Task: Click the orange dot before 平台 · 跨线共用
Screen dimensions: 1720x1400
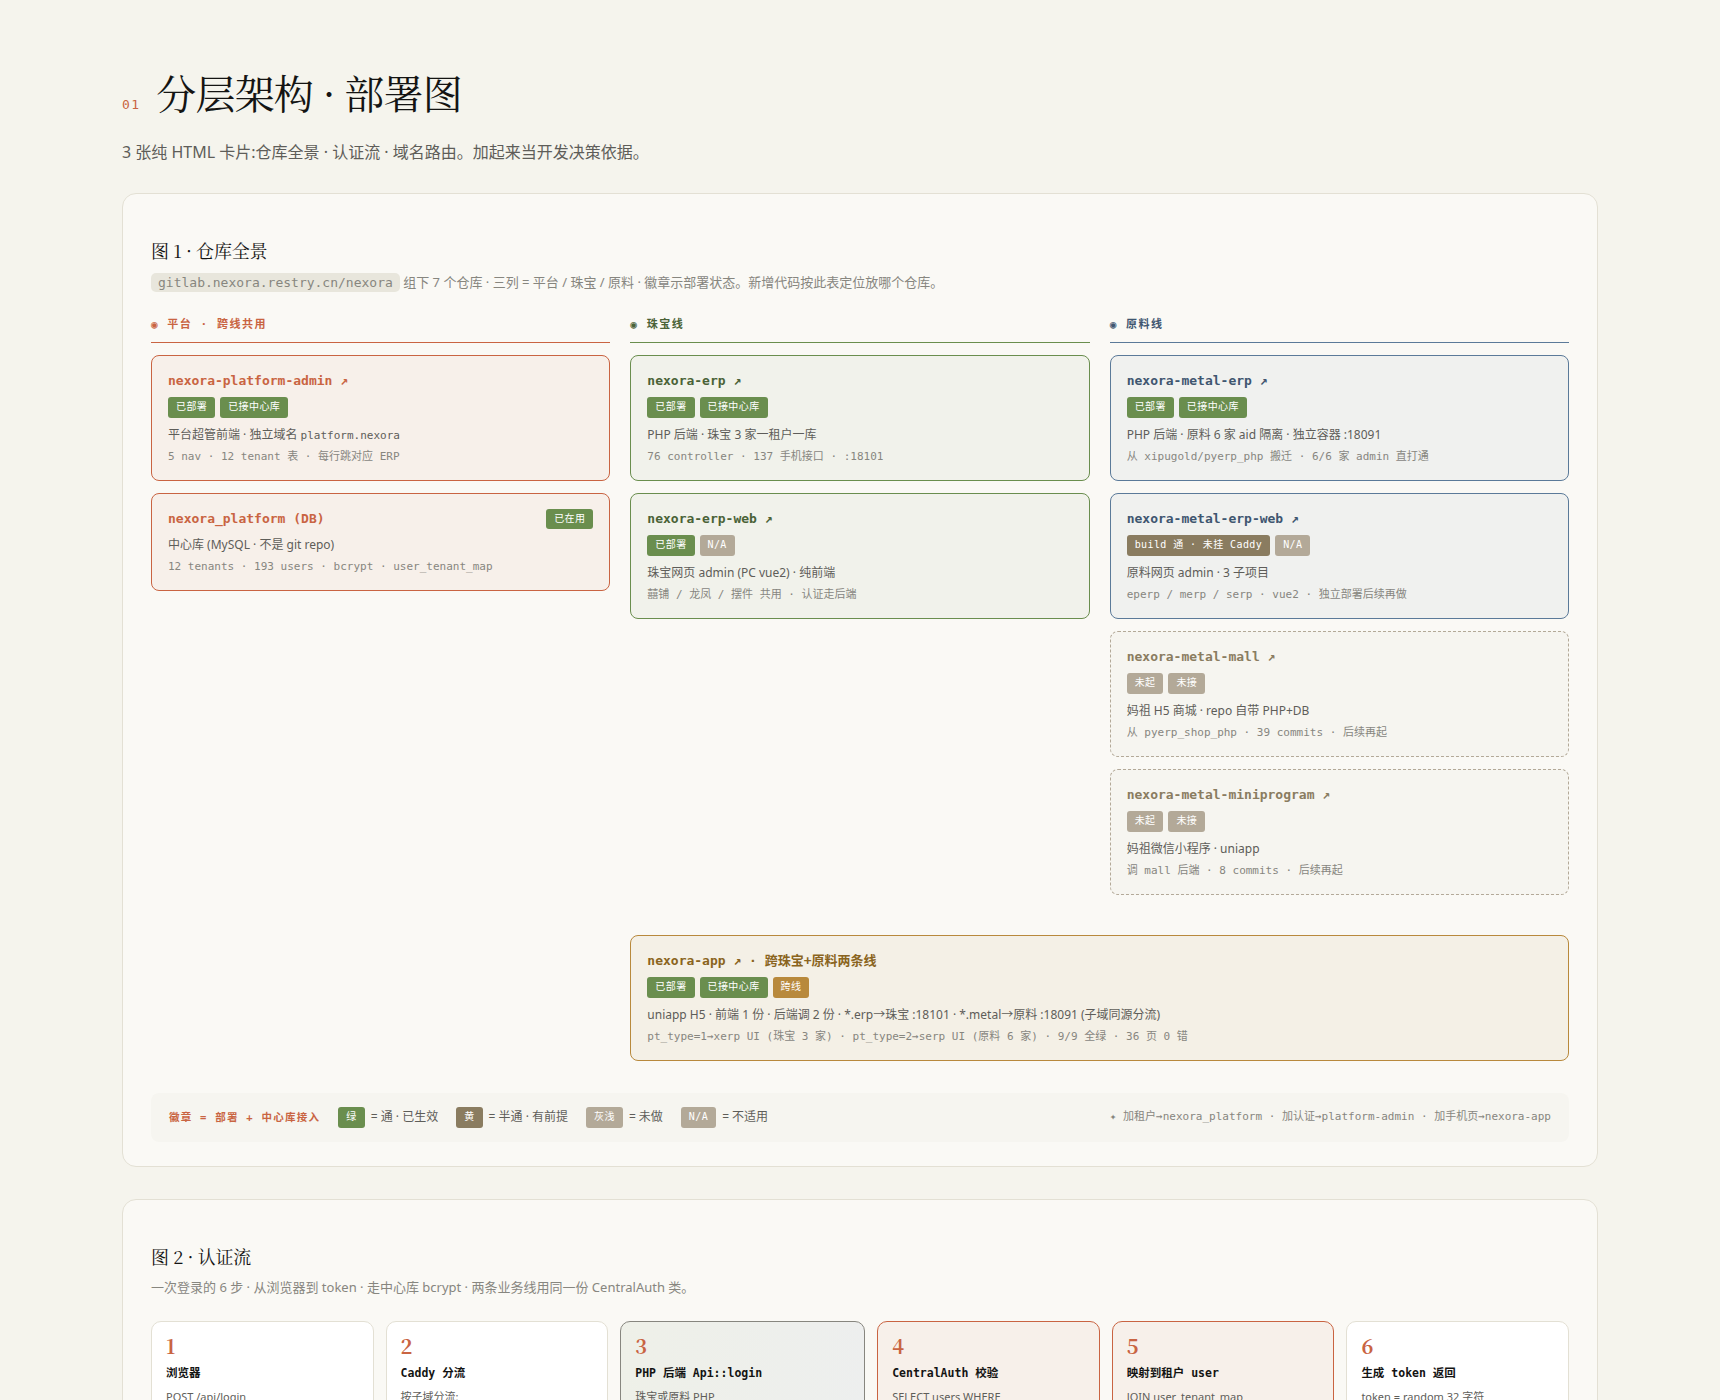Action: pos(154,325)
